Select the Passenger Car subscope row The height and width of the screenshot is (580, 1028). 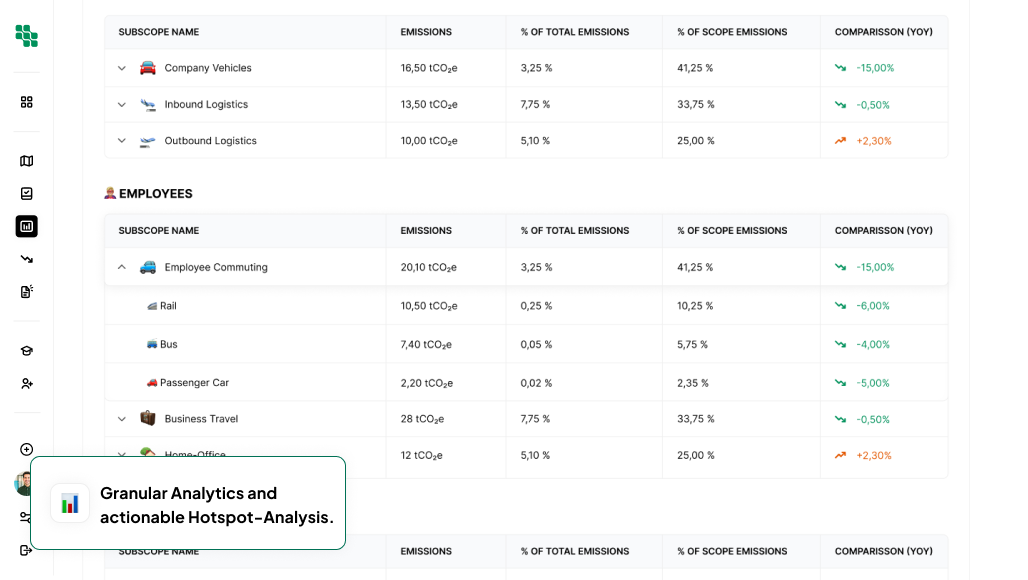194,383
